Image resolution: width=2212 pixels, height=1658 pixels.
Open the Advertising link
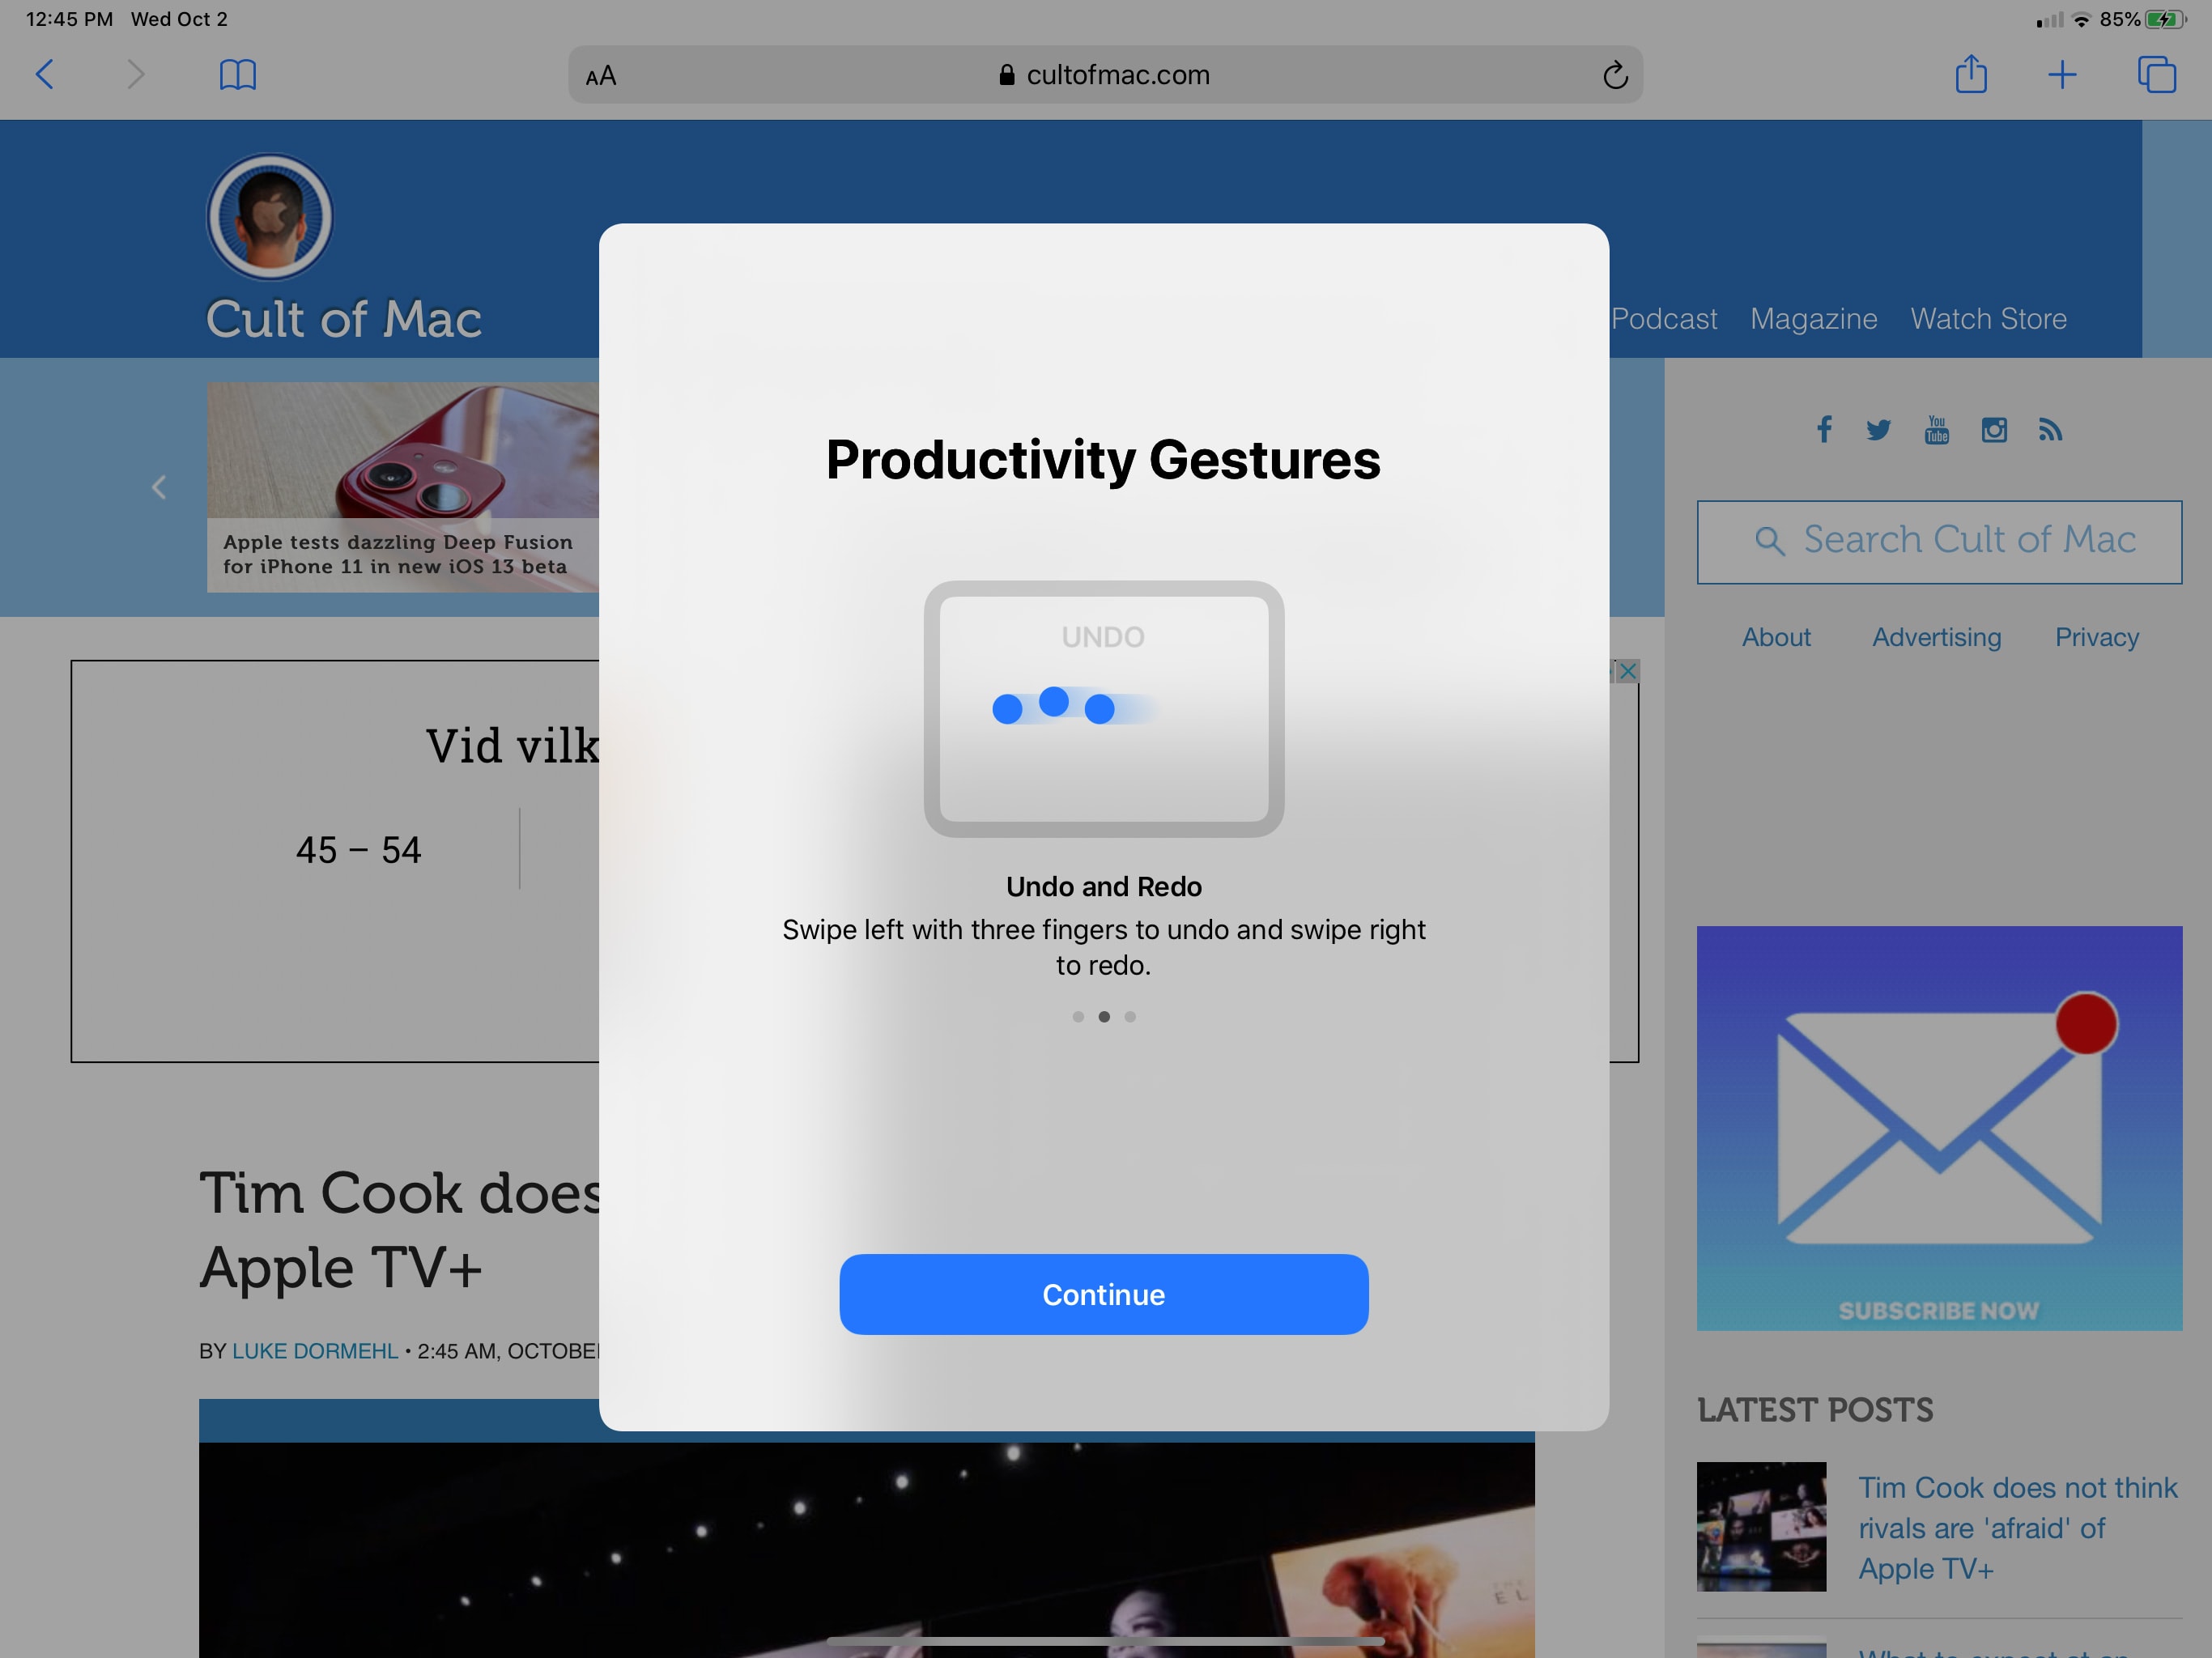[1936, 637]
